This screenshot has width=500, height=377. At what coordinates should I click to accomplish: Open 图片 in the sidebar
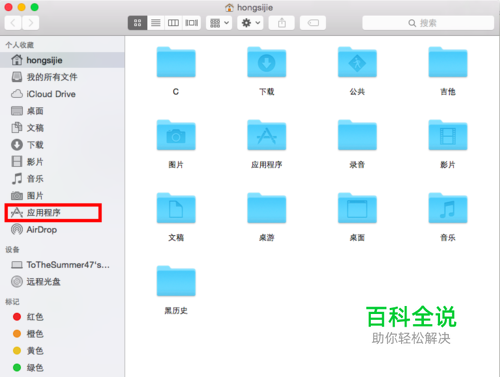(62, 196)
